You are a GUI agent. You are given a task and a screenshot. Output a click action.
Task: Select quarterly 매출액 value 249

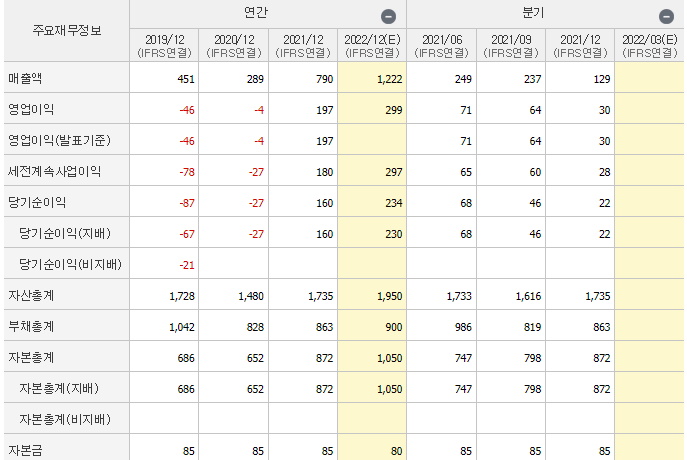[463, 79]
